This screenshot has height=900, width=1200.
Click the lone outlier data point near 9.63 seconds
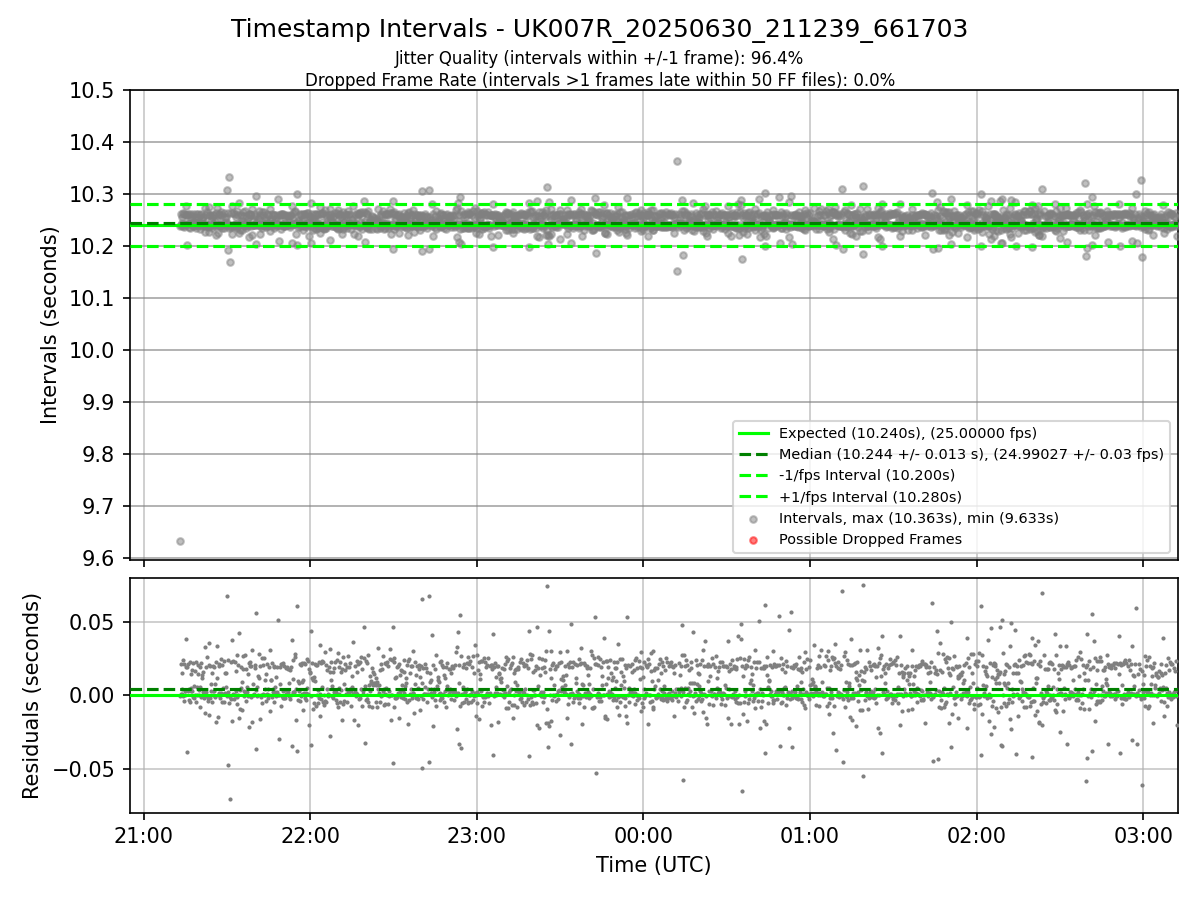pyautogui.click(x=180, y=541)
